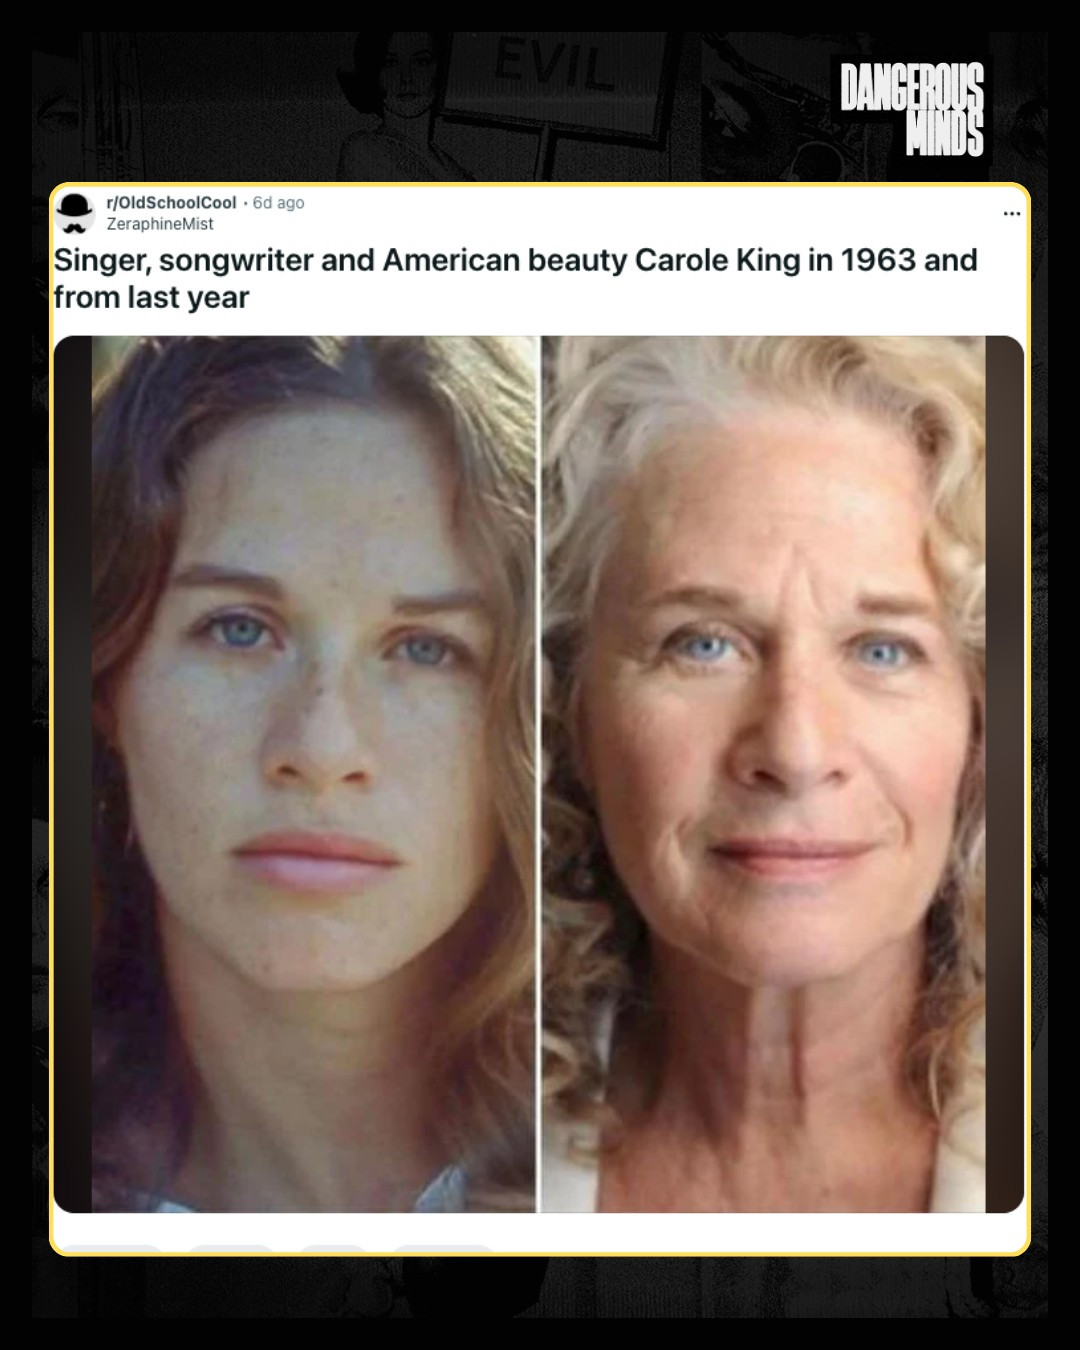Click second partially visible pill under post
1080x1350 pixels.
point(231,1248)
